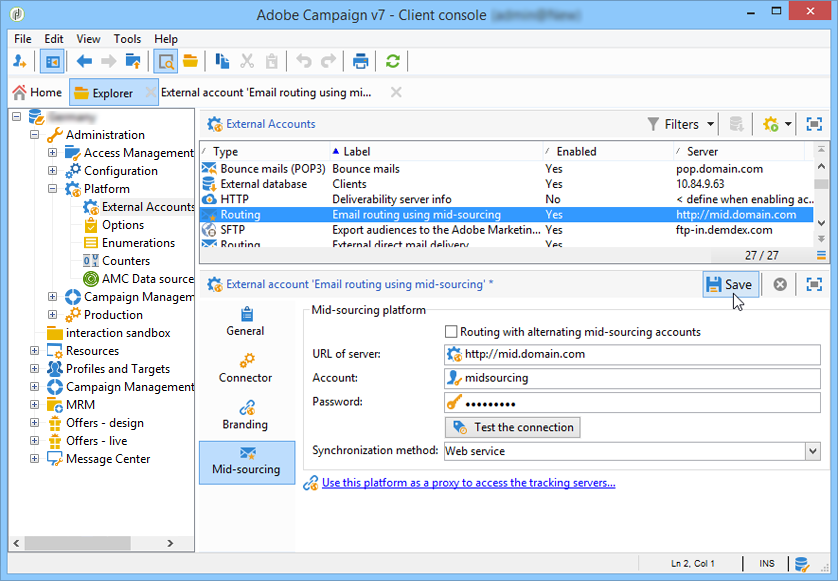
Task: Open the Edit menu
Action: click(x=53, y=39)
